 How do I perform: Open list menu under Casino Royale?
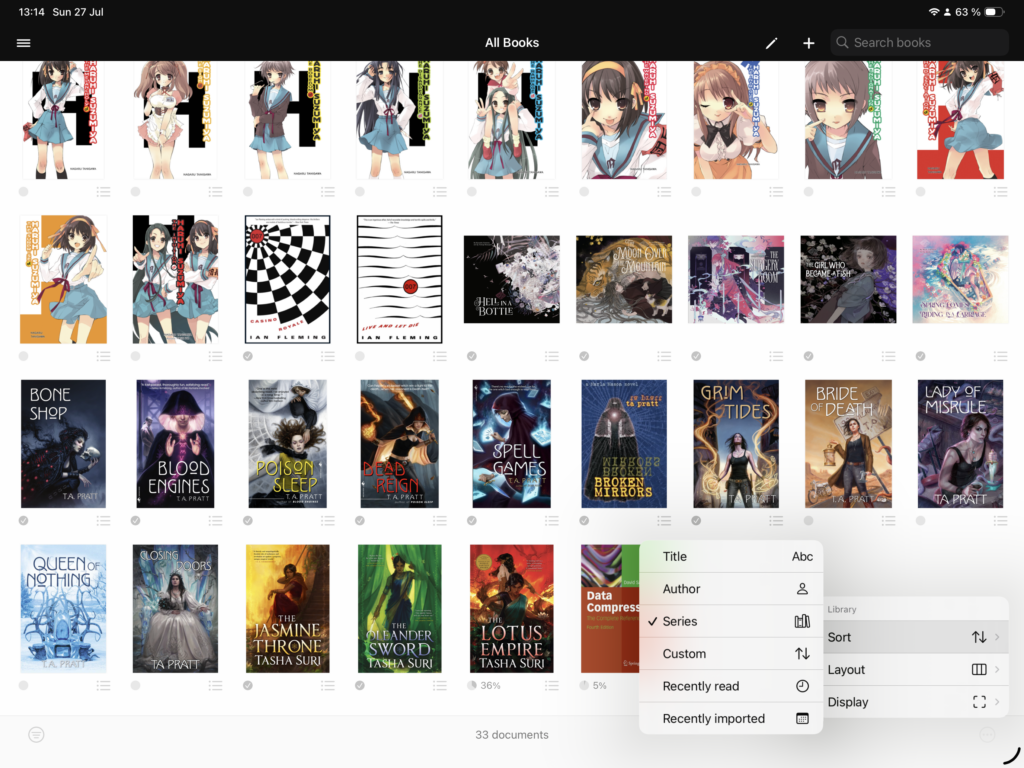[x=327, y=356]
